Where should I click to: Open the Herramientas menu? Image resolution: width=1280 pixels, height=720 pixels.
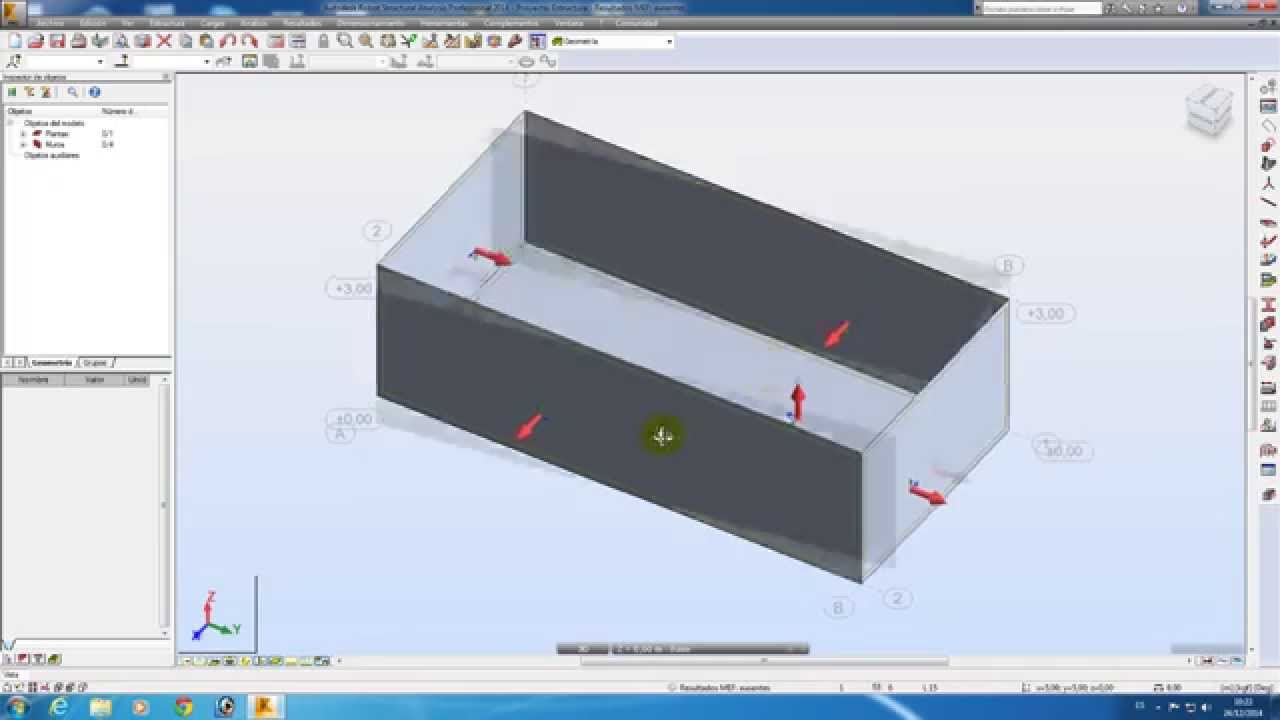(x=443, y=23)
